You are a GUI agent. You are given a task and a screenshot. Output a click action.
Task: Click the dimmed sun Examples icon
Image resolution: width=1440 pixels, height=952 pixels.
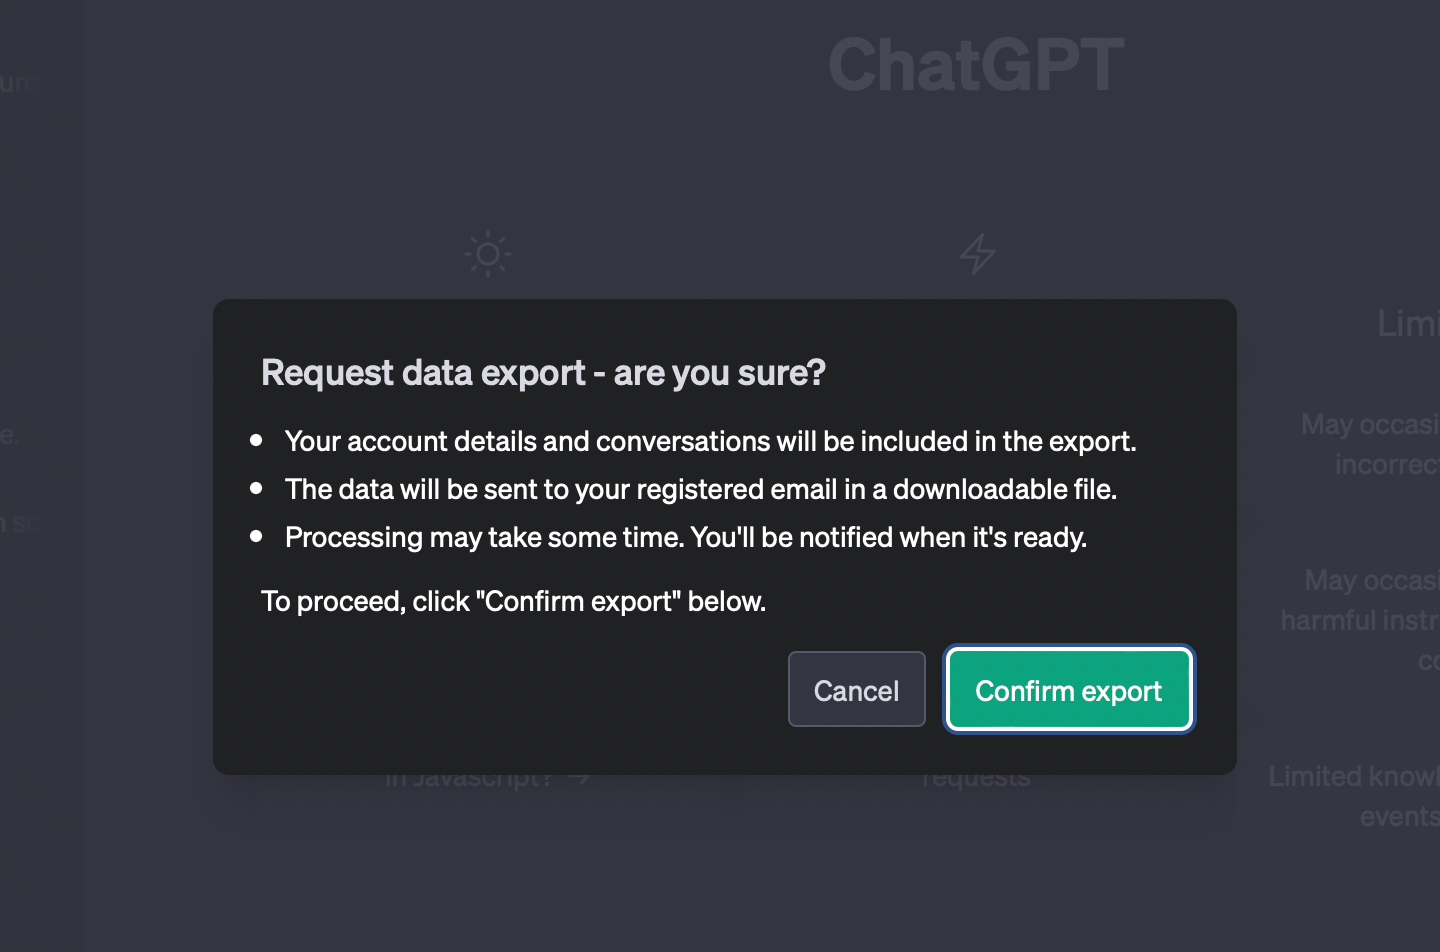488,254
